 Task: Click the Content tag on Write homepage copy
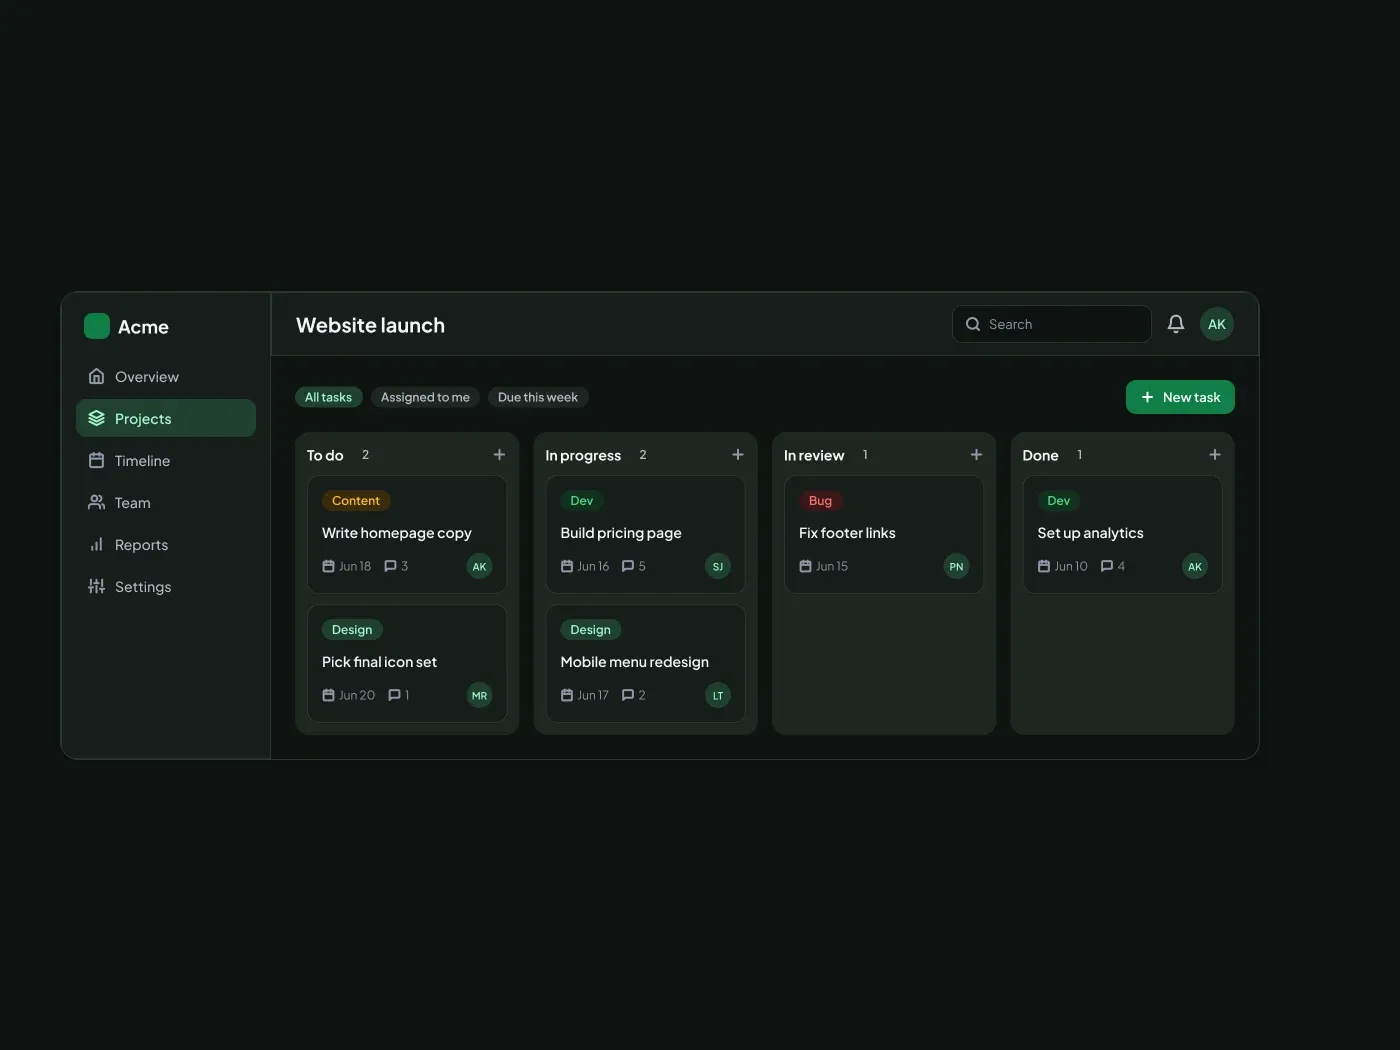[356, 501]
